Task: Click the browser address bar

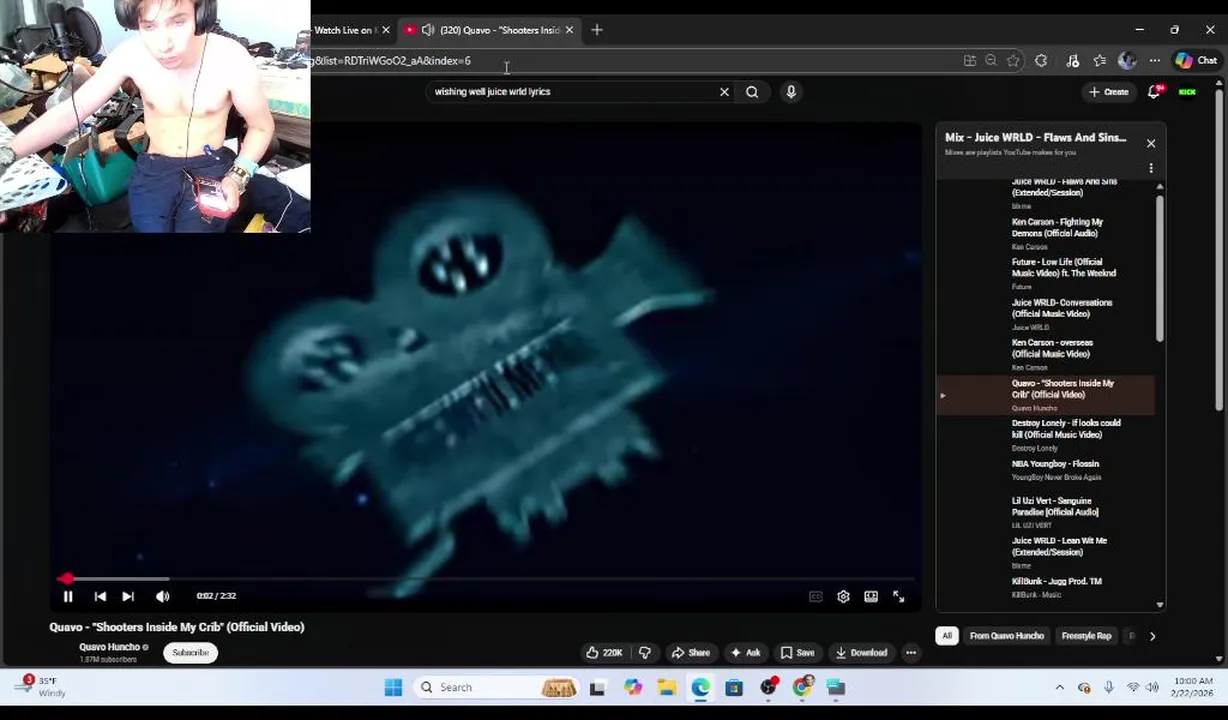Action: tap(630, 61)
